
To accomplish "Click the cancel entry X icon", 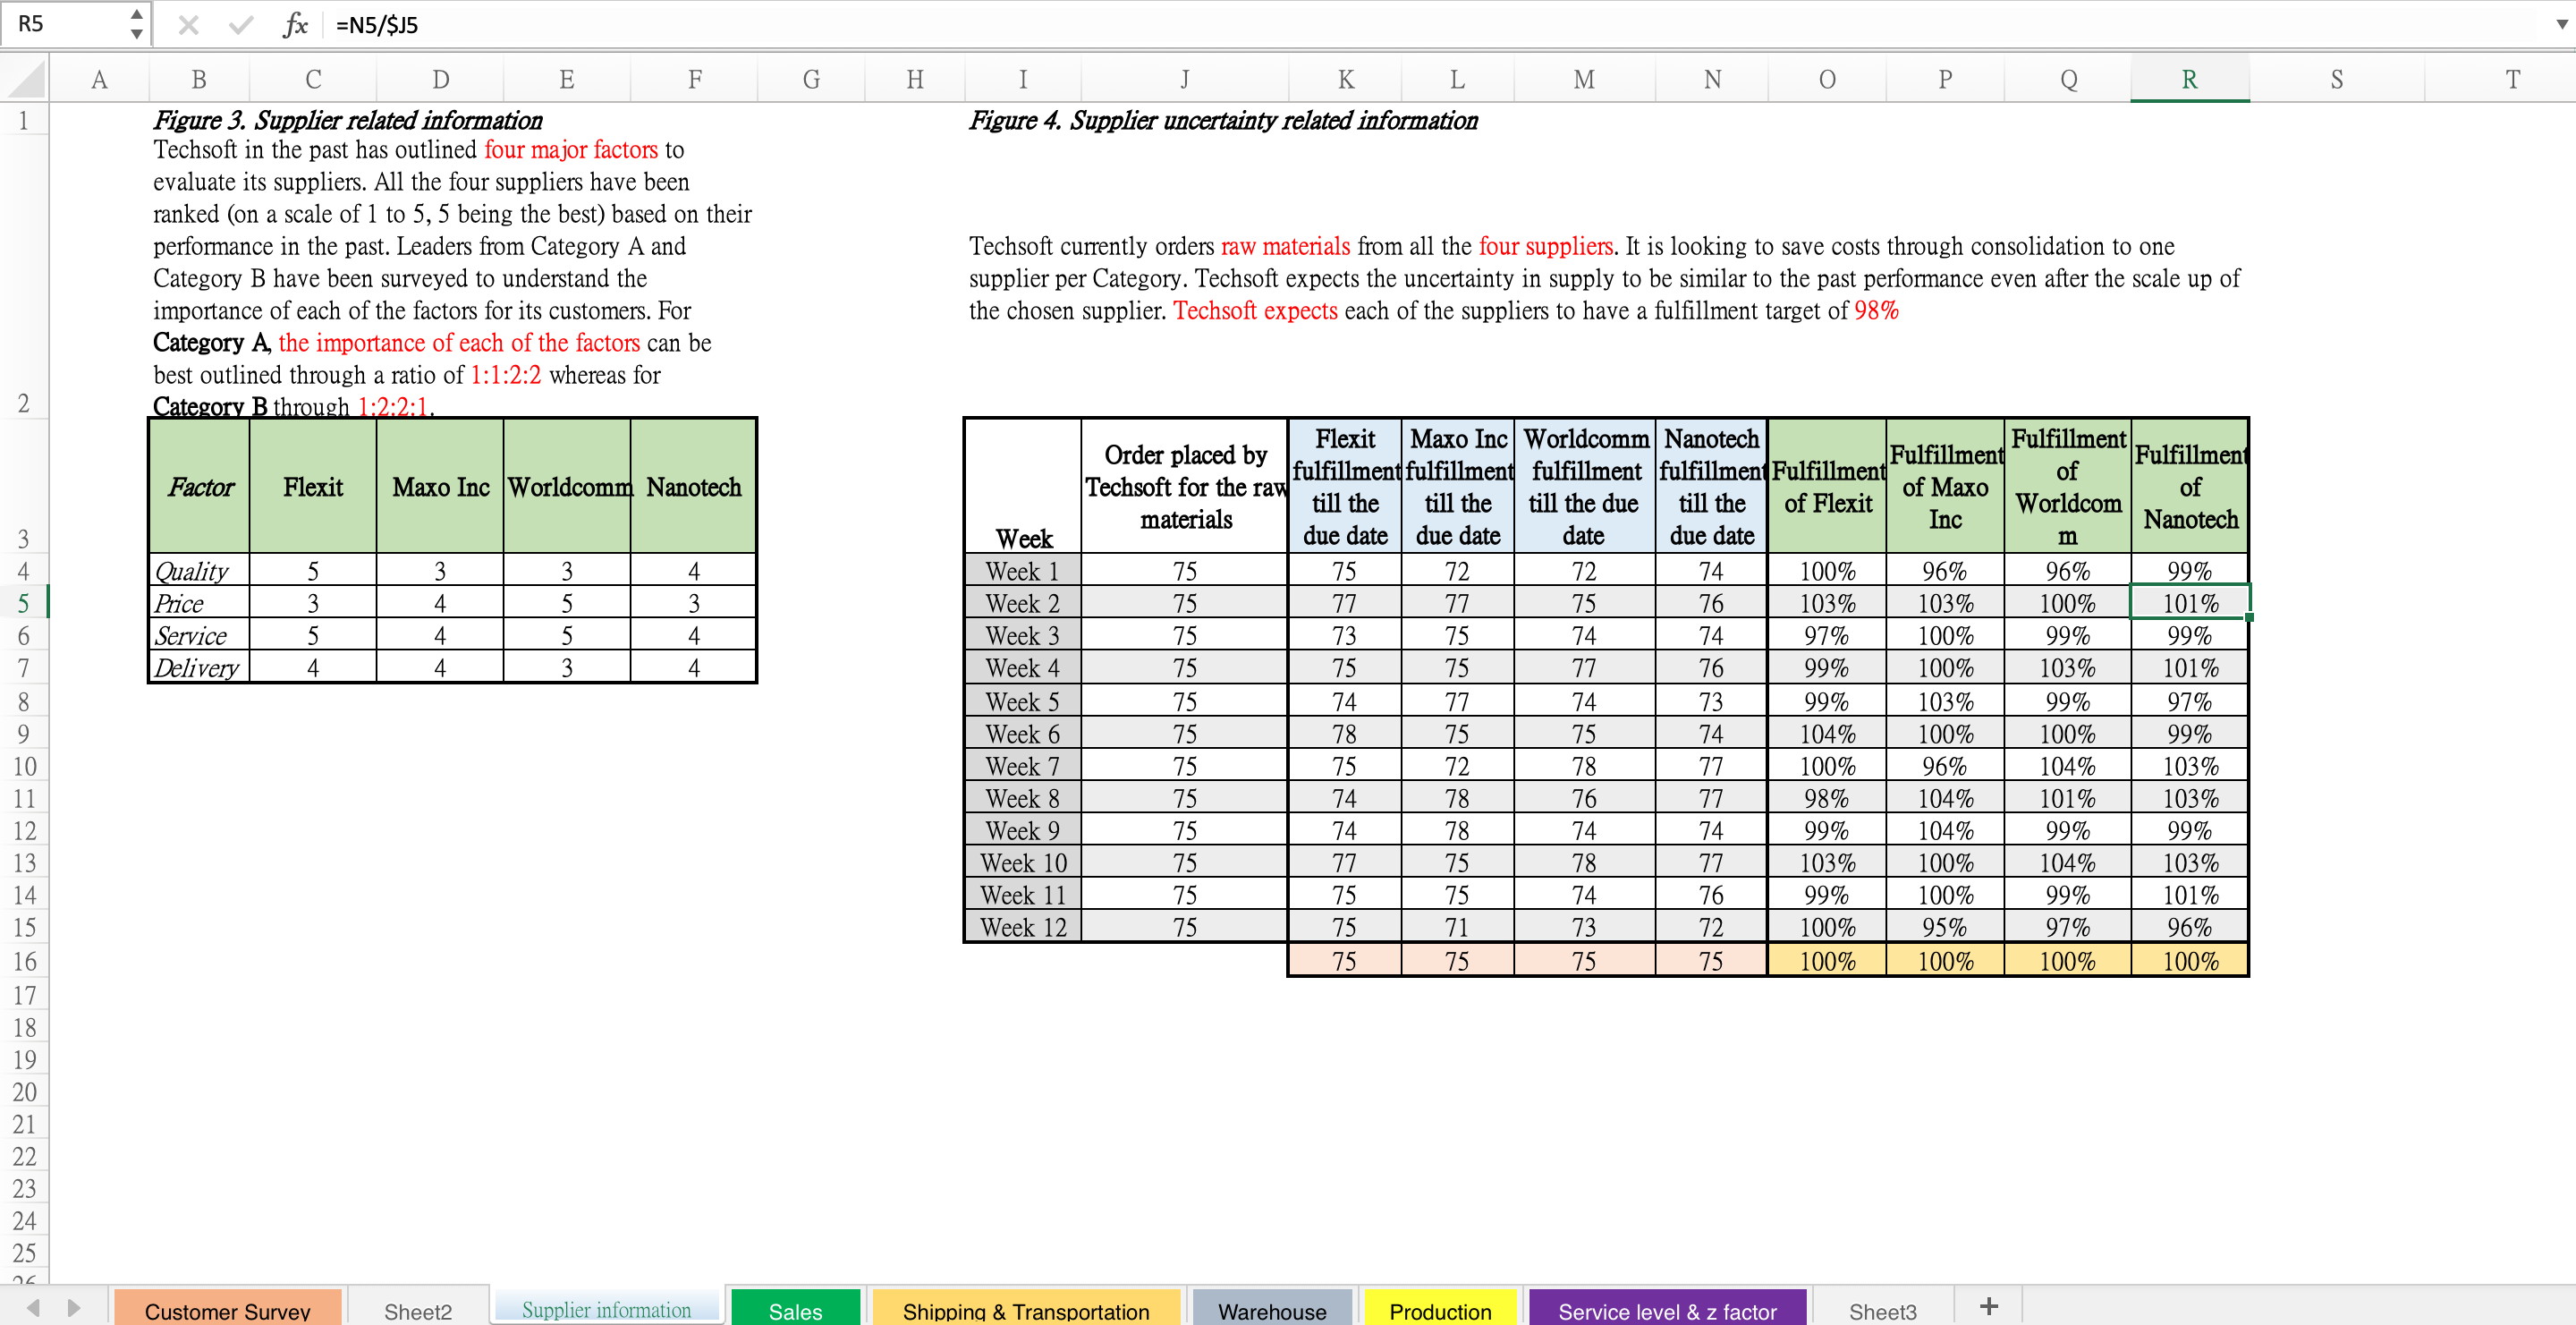I will pos(188,25).
